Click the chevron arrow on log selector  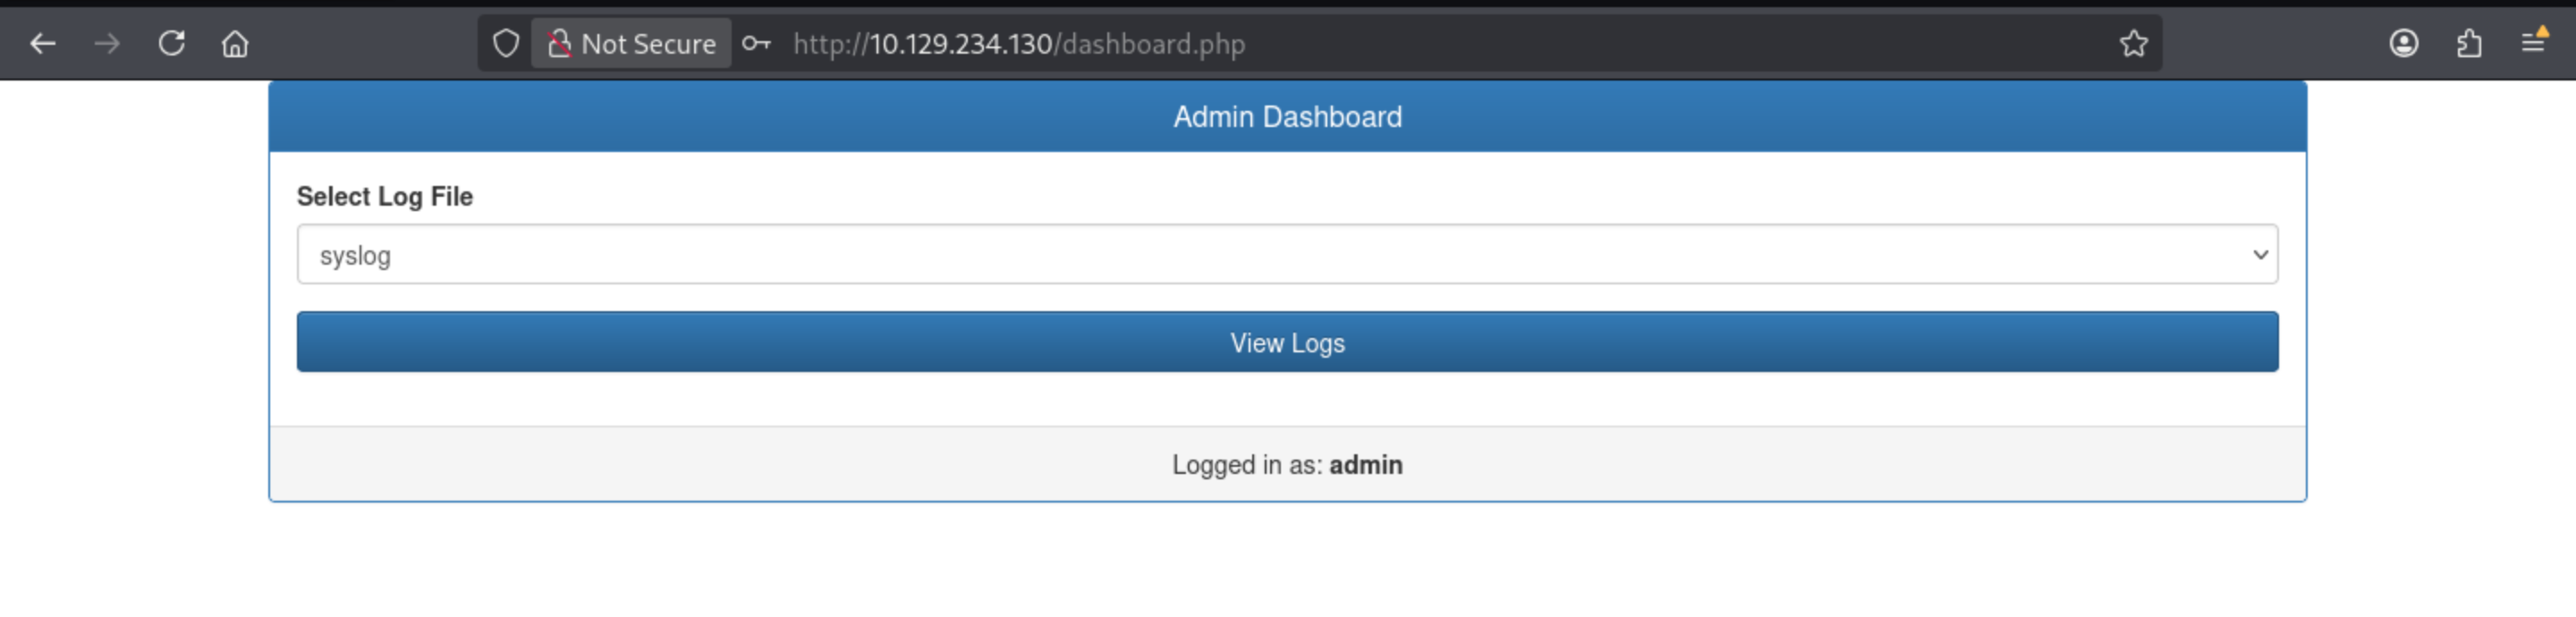(x=2259, y=255)
